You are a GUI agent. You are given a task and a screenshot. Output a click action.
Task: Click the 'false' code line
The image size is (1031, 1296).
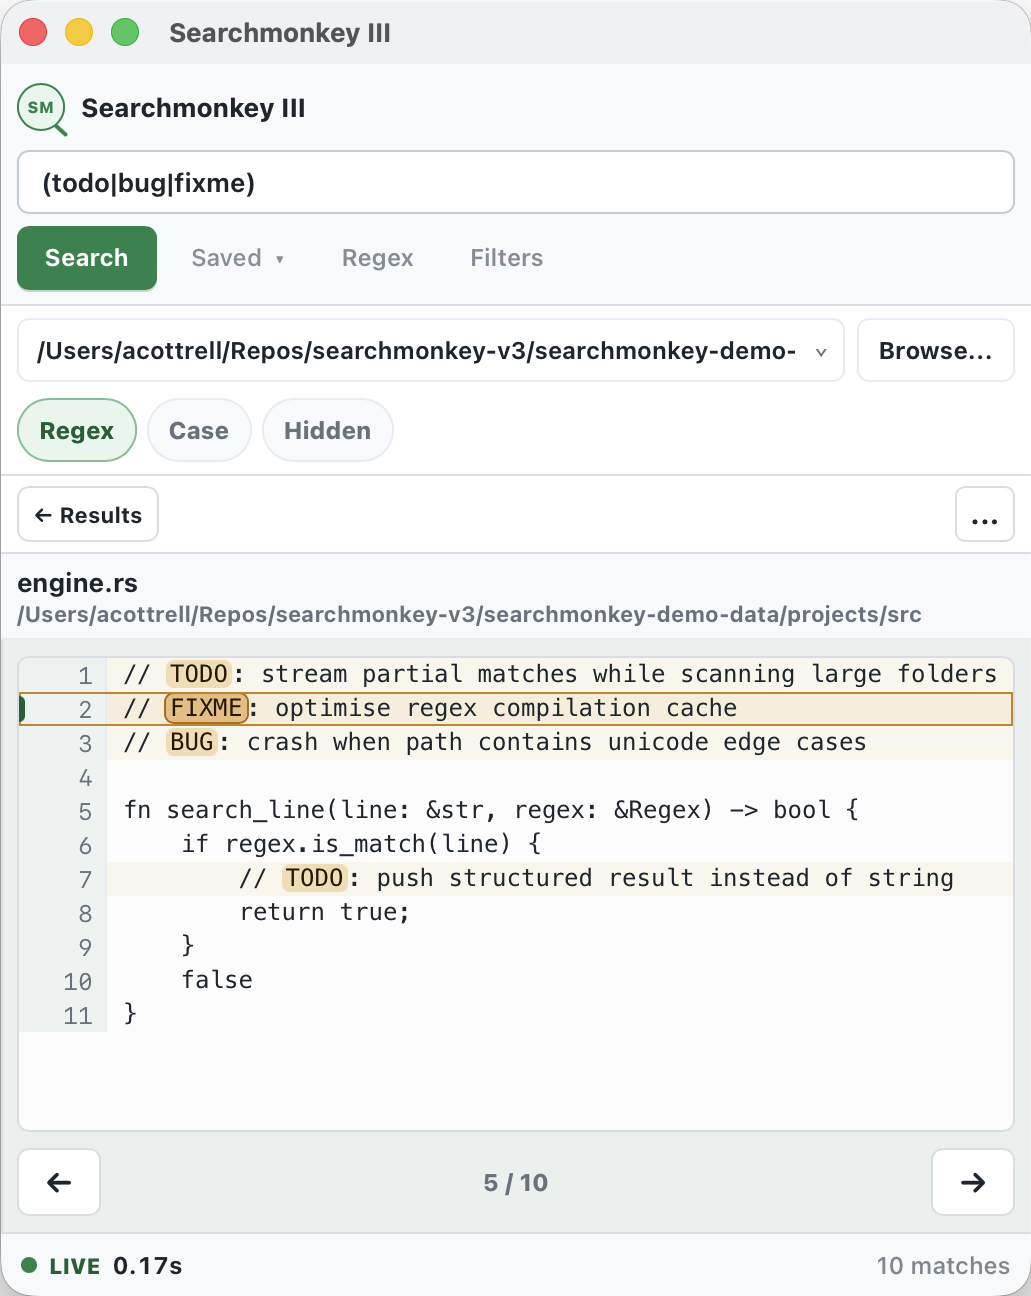[x=217, y=980]
